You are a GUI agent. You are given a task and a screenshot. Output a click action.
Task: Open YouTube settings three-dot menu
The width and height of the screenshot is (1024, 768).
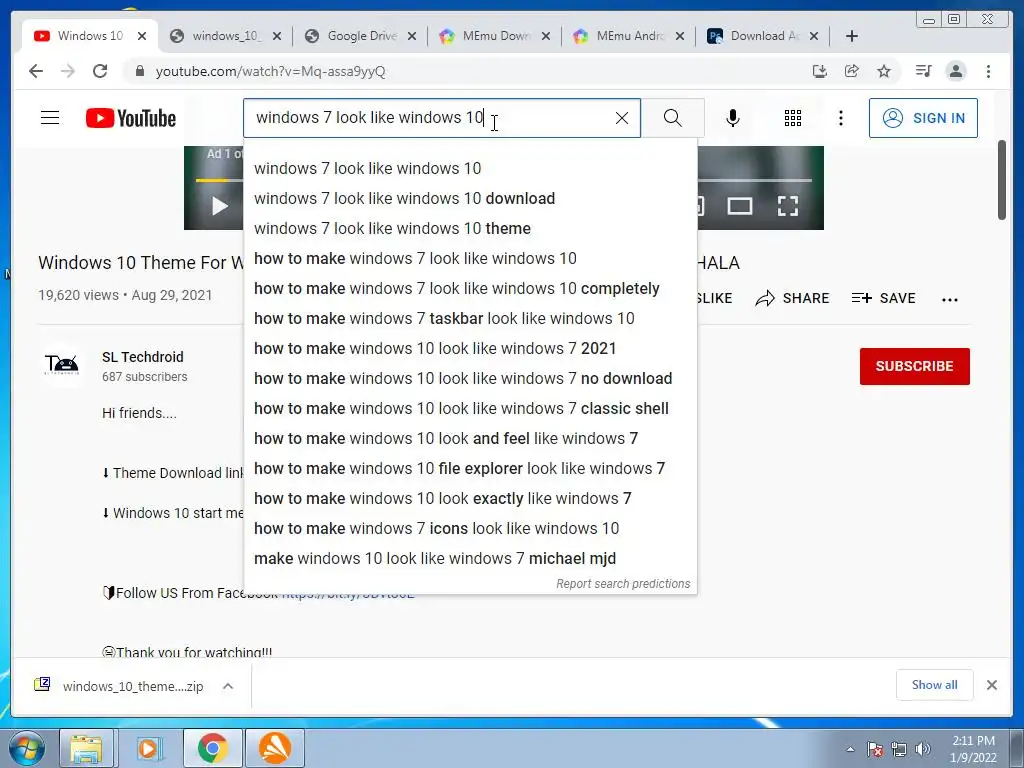840,118
